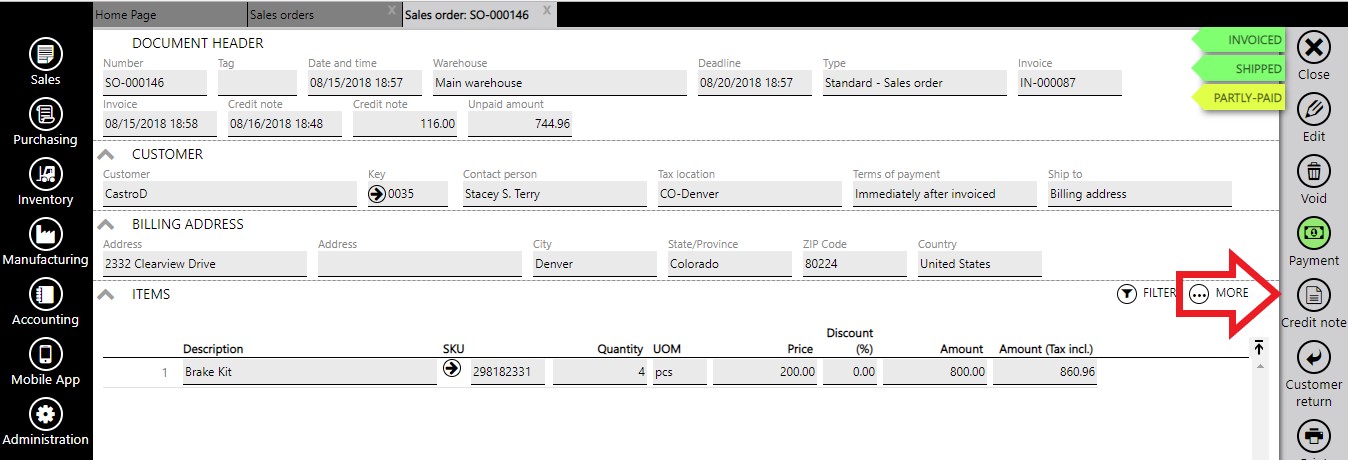
Task: Click the ZIP Code field 80224
Action: tap(855, 264)
